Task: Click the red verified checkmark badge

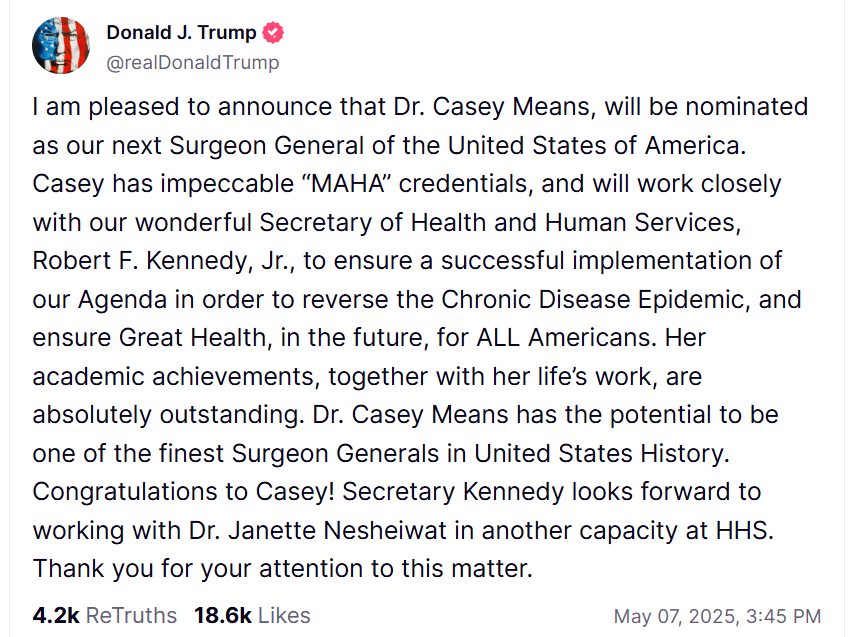Action: click(273, 33)
